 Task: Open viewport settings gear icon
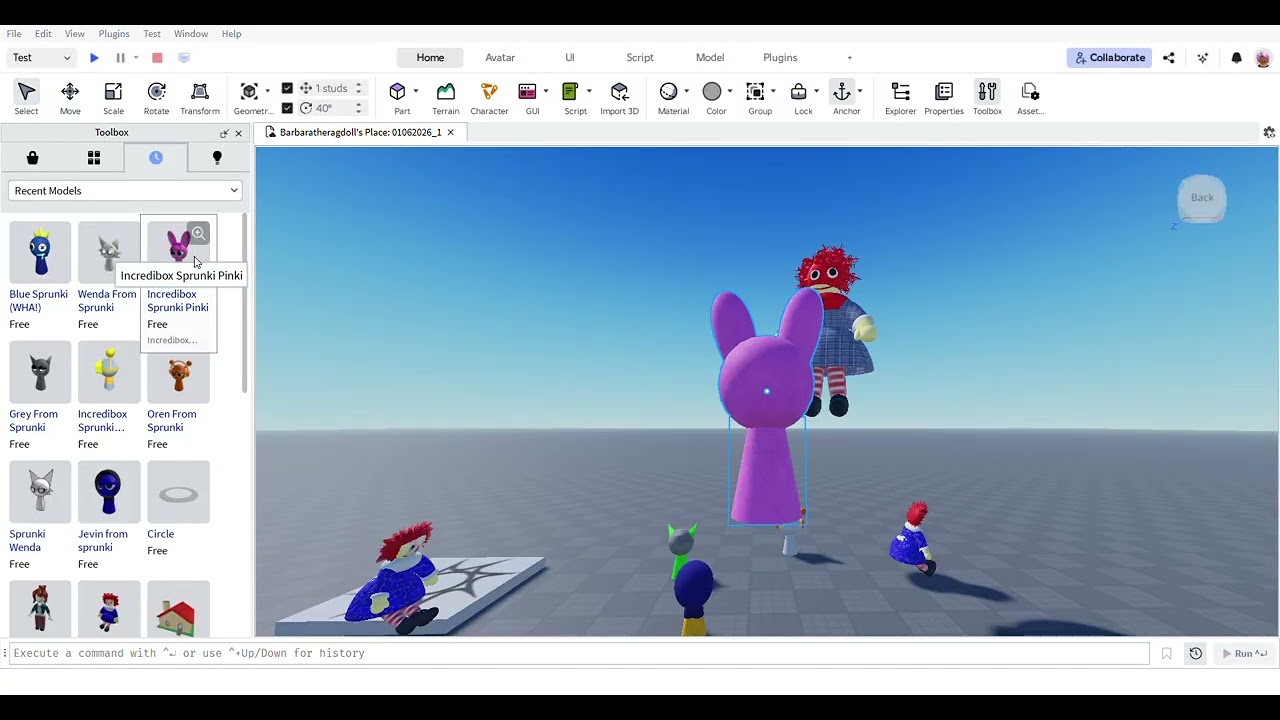[1269, 132]
